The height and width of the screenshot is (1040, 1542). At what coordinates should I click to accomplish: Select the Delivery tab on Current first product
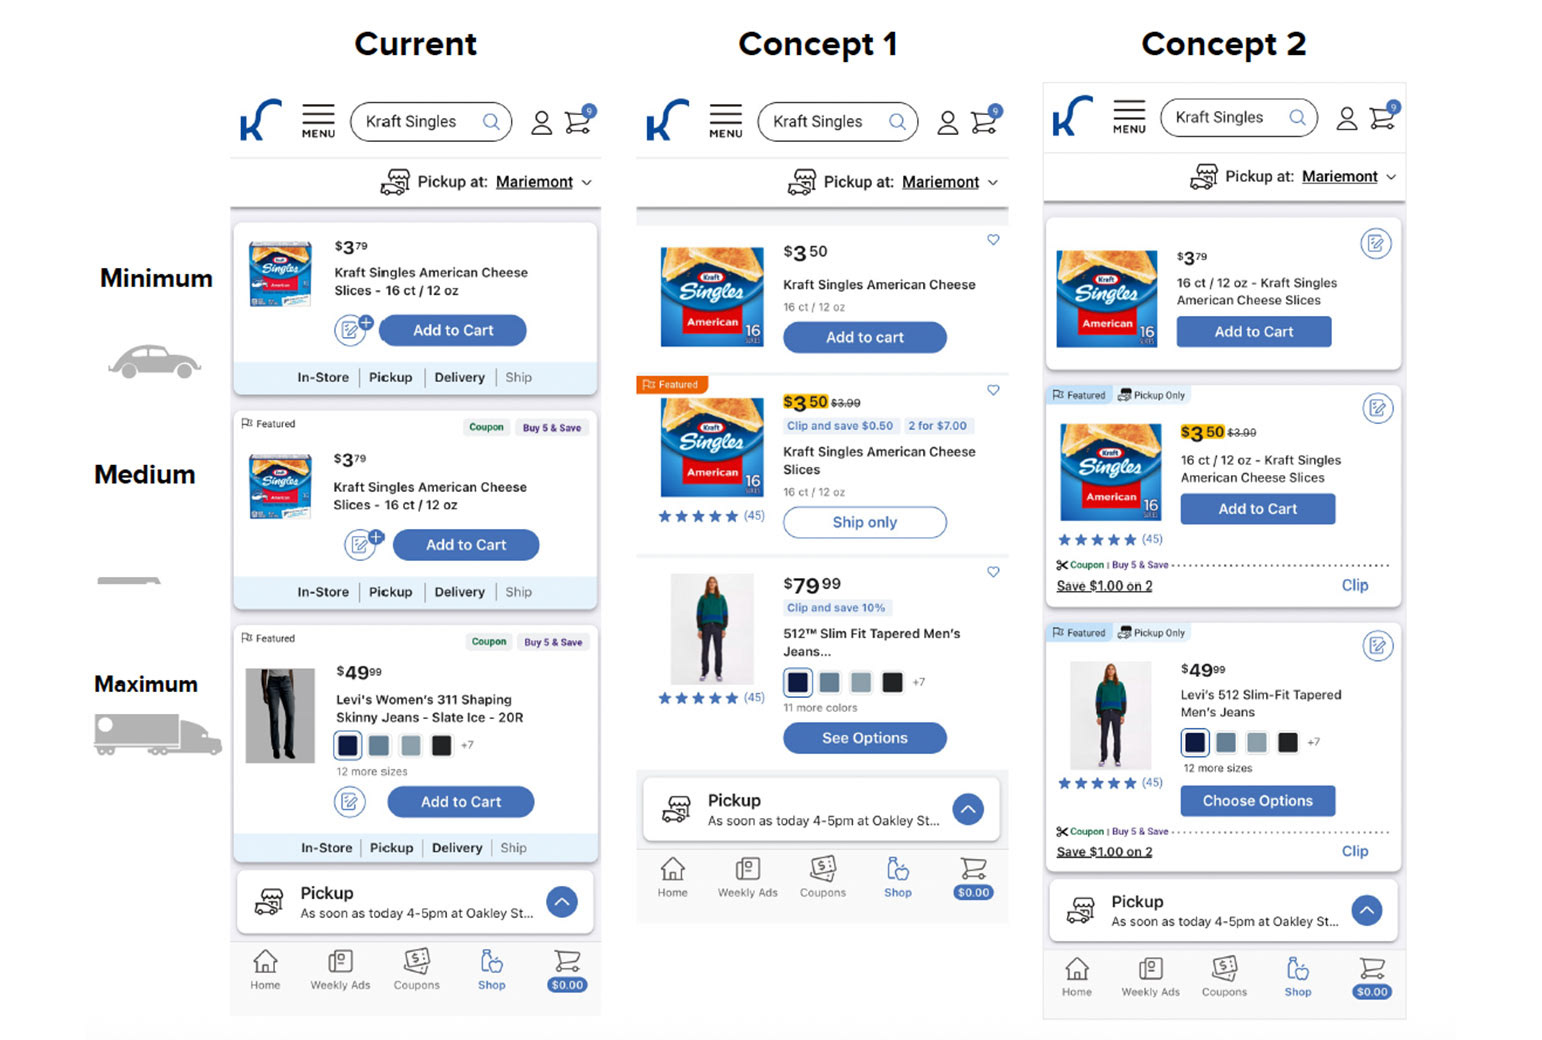459,377
